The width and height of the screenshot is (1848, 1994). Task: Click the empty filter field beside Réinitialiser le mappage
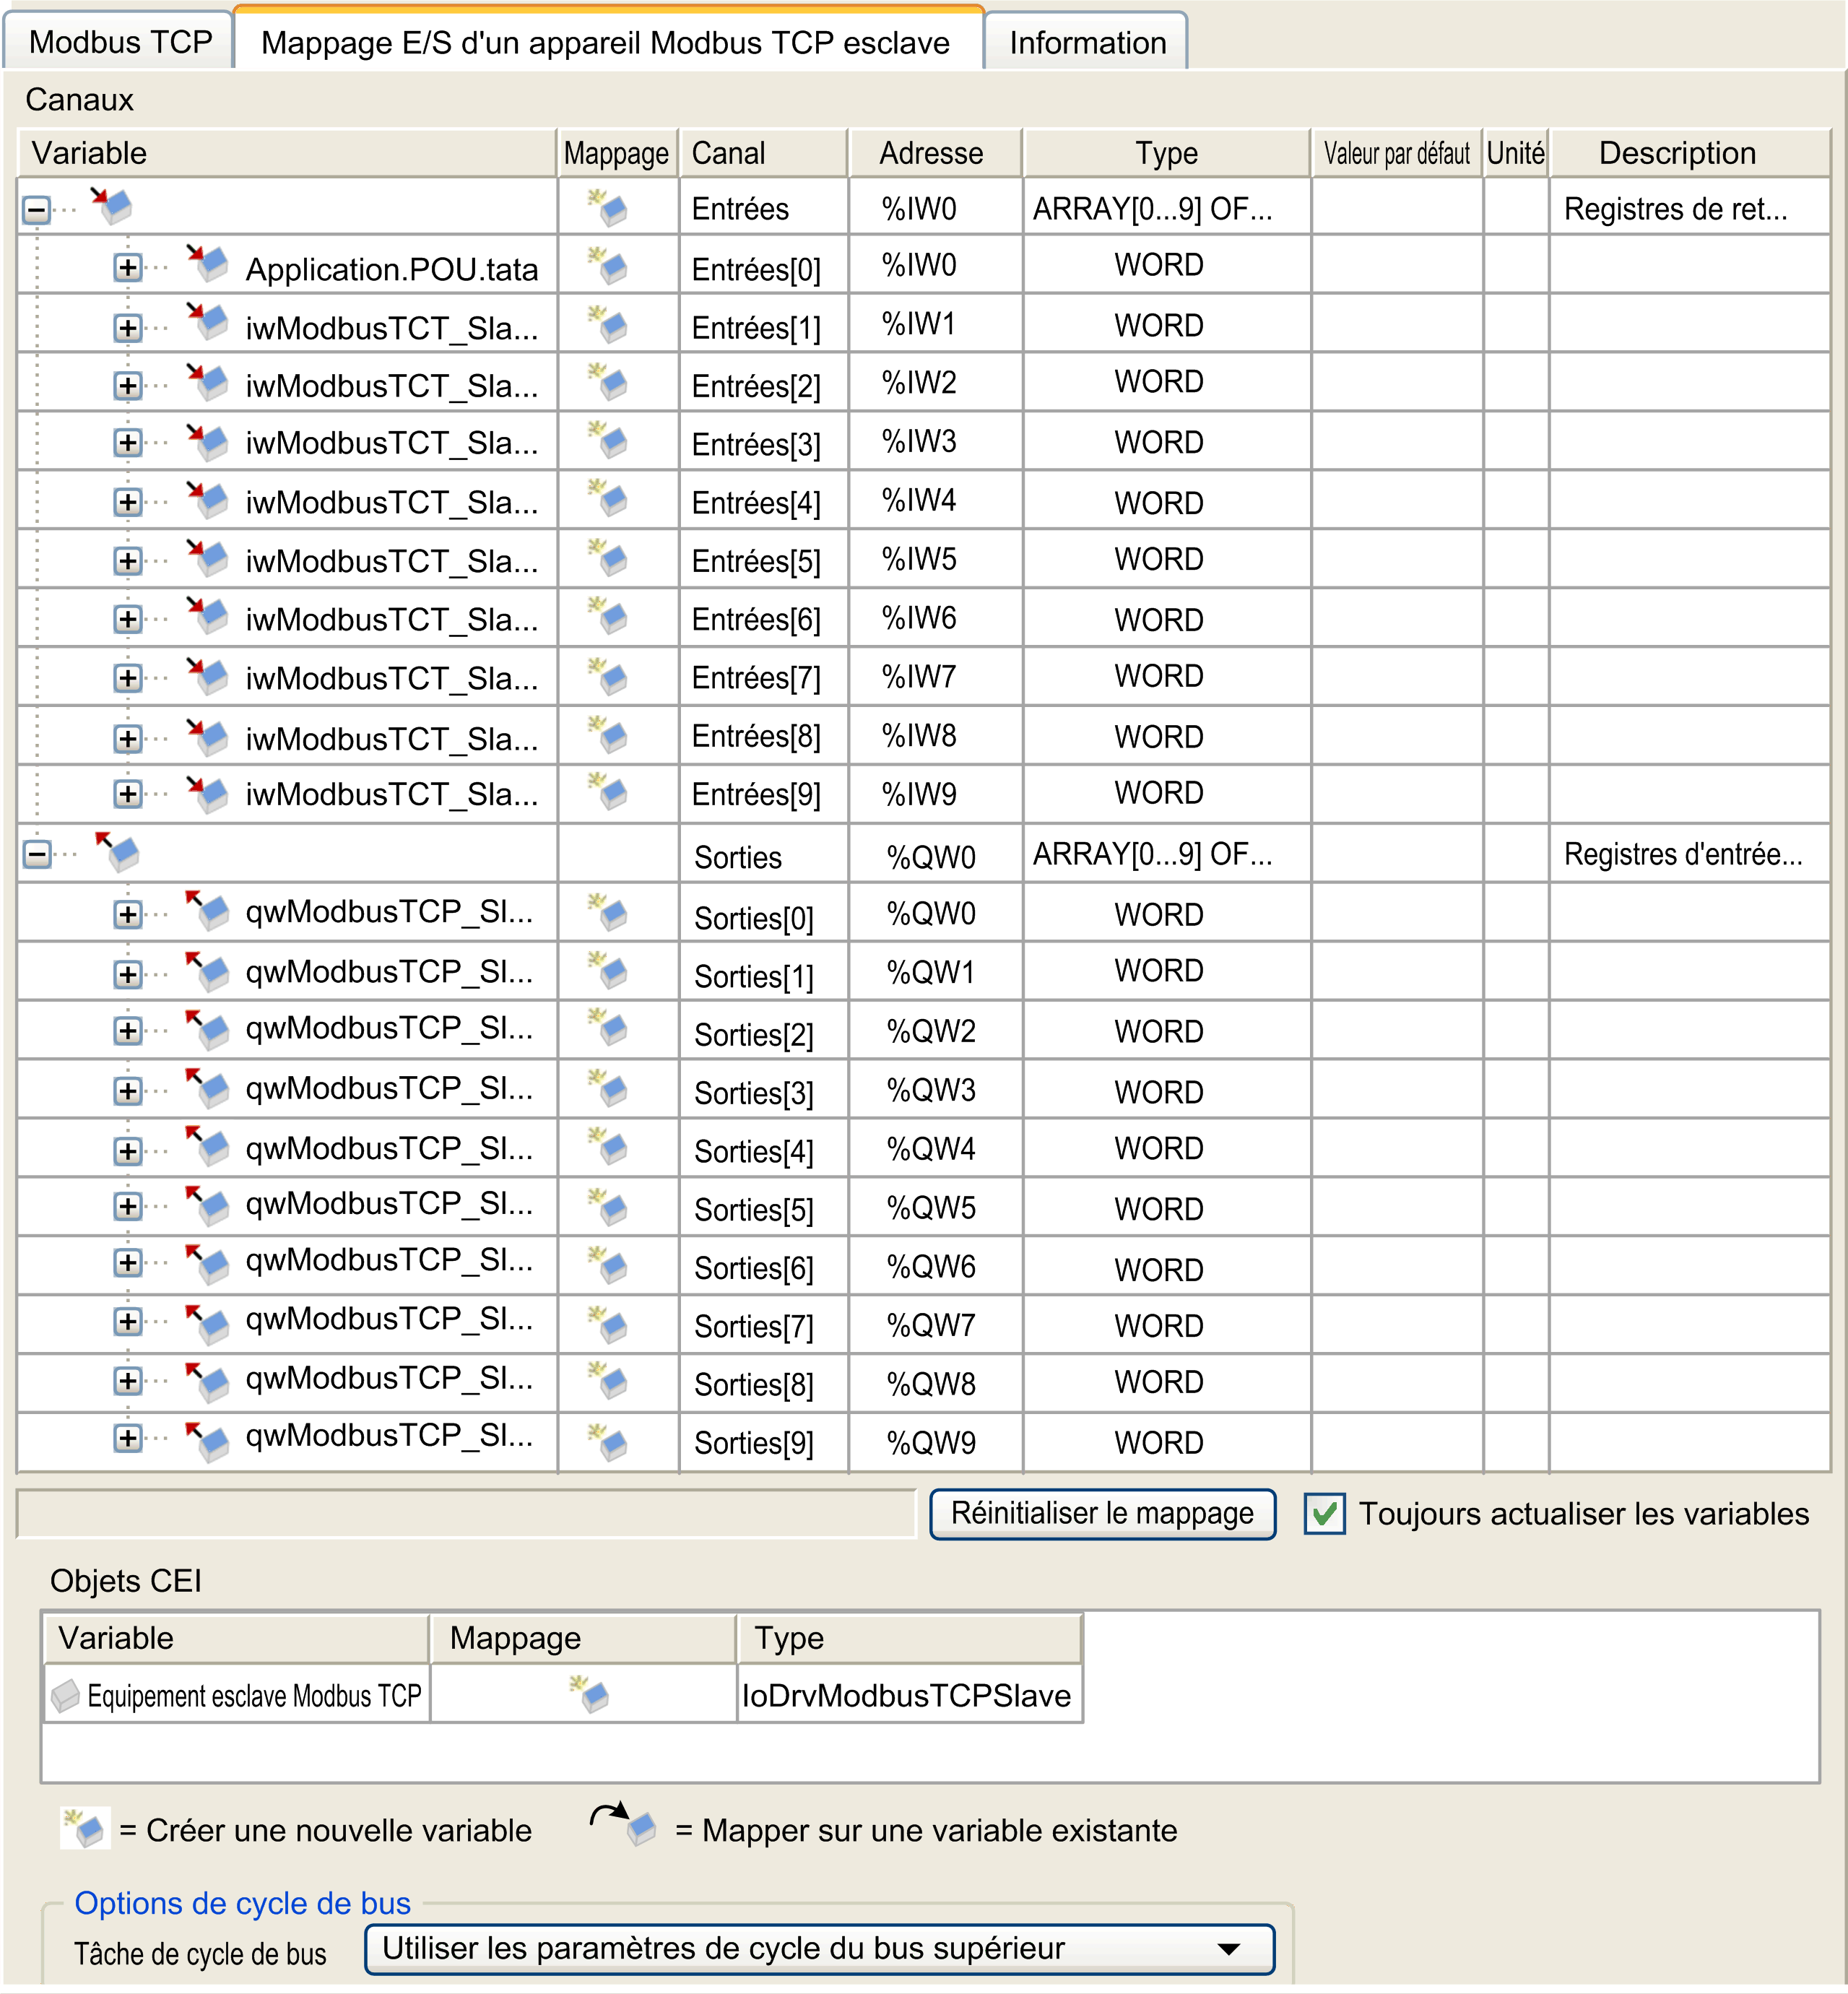pos(466,1514)
